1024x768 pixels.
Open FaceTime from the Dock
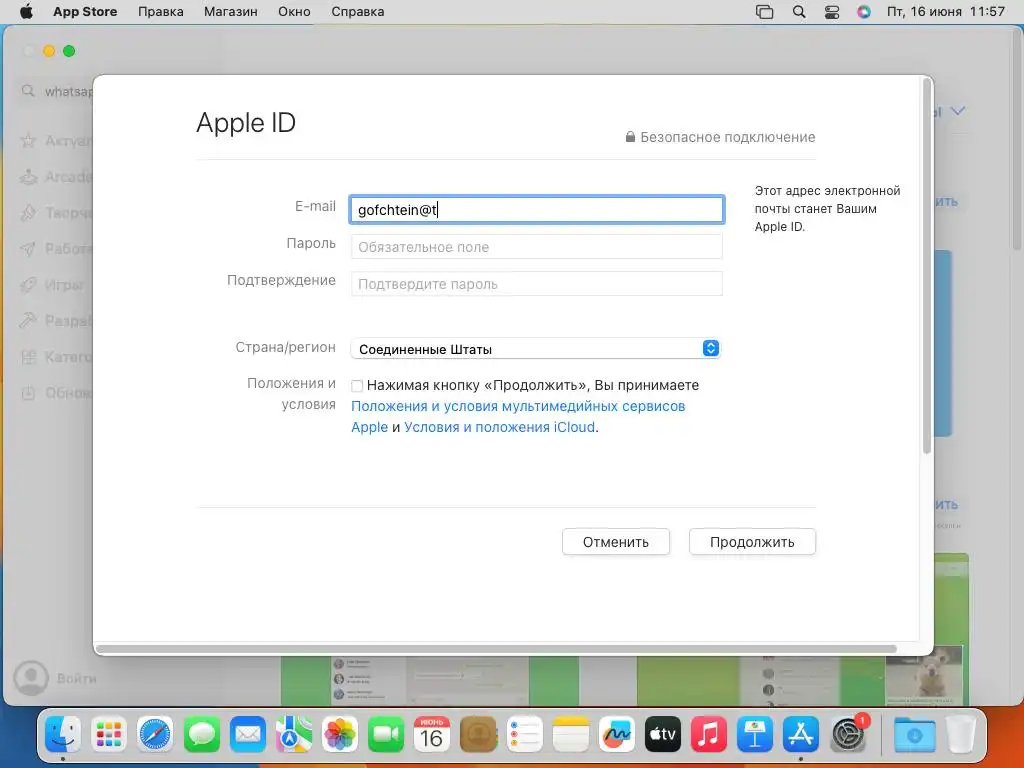coord(386,735)
